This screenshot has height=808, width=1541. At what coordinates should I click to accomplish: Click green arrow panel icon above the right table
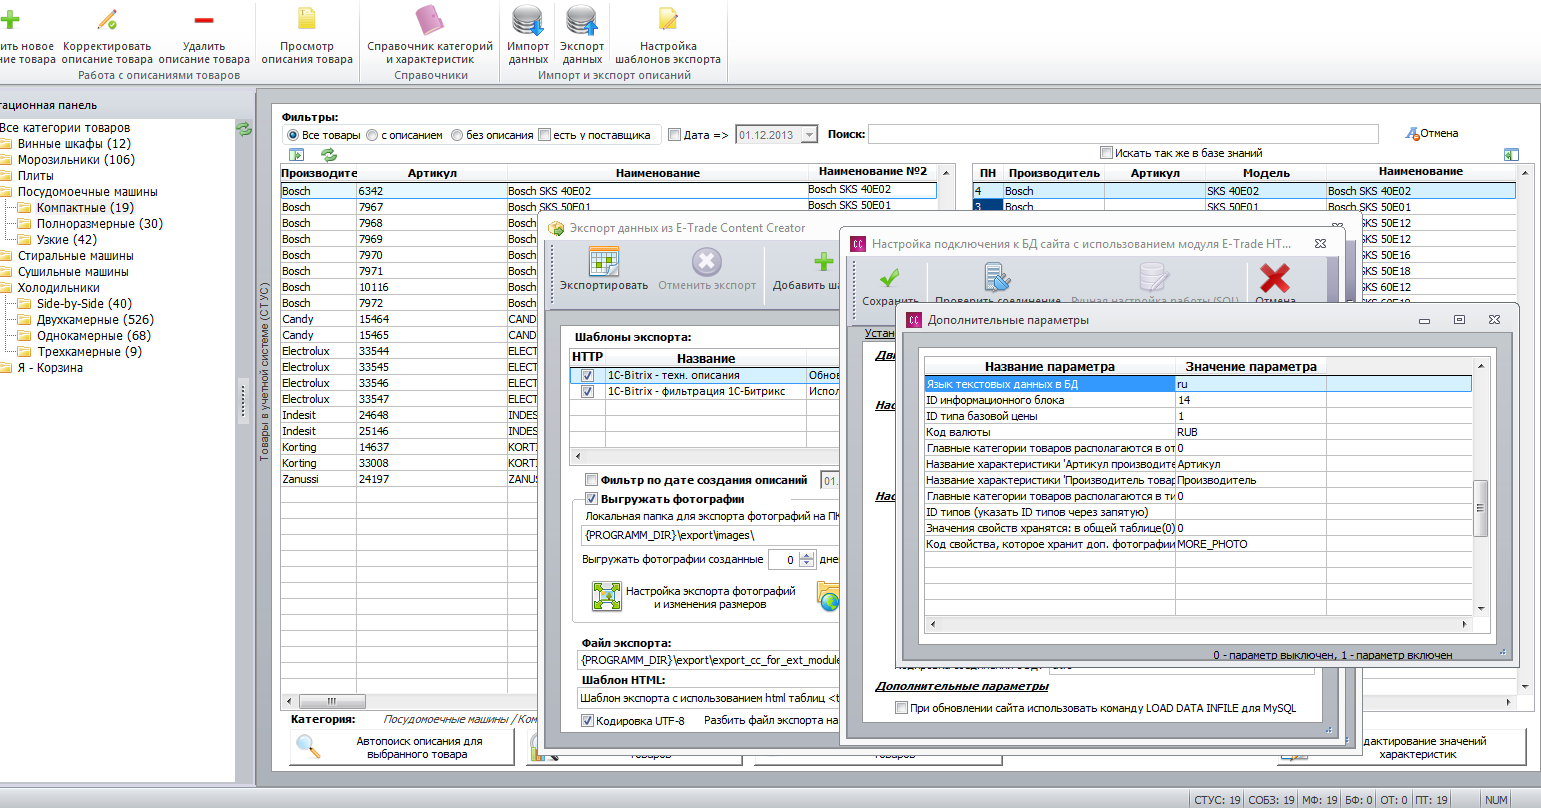(1511, 155)
